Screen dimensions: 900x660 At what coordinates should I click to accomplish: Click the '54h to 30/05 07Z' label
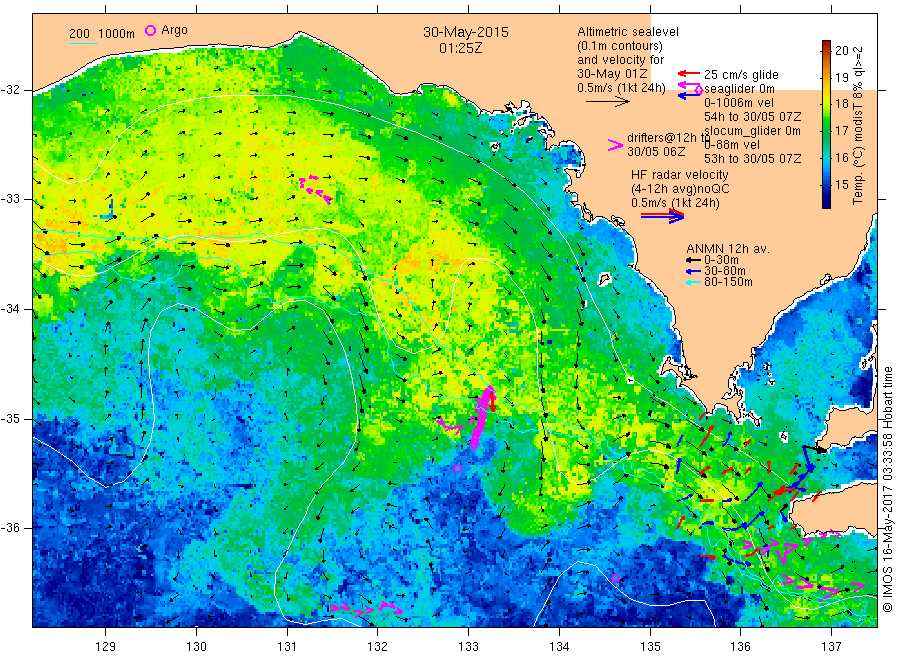(x=752, y=117)
